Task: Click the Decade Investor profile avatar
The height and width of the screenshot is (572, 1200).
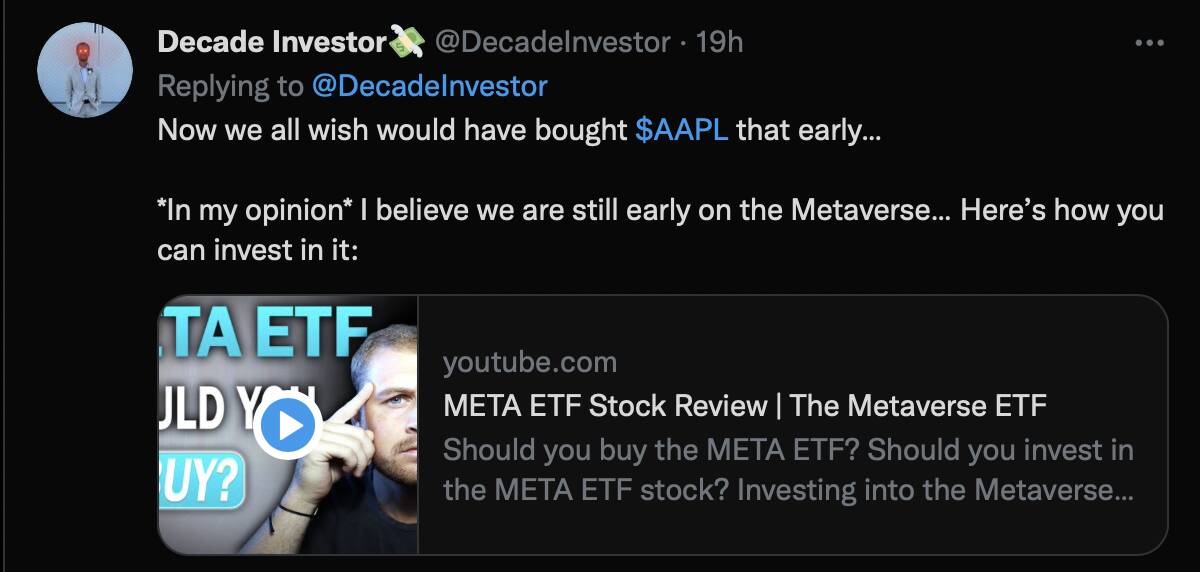Action: pos(85,69)
